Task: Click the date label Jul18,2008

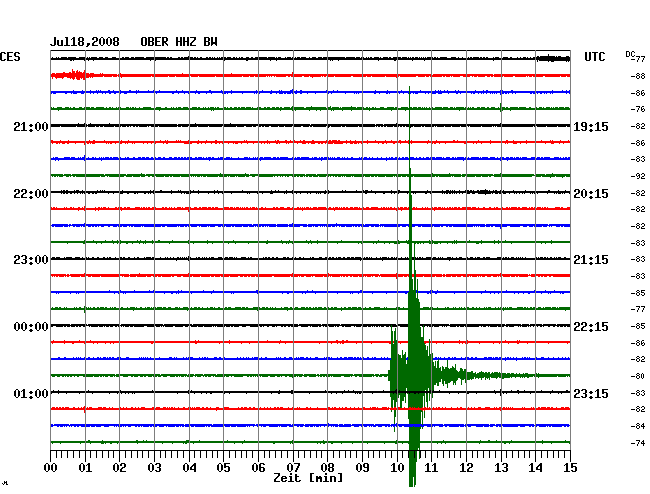Action: click(x=85, y=42)
